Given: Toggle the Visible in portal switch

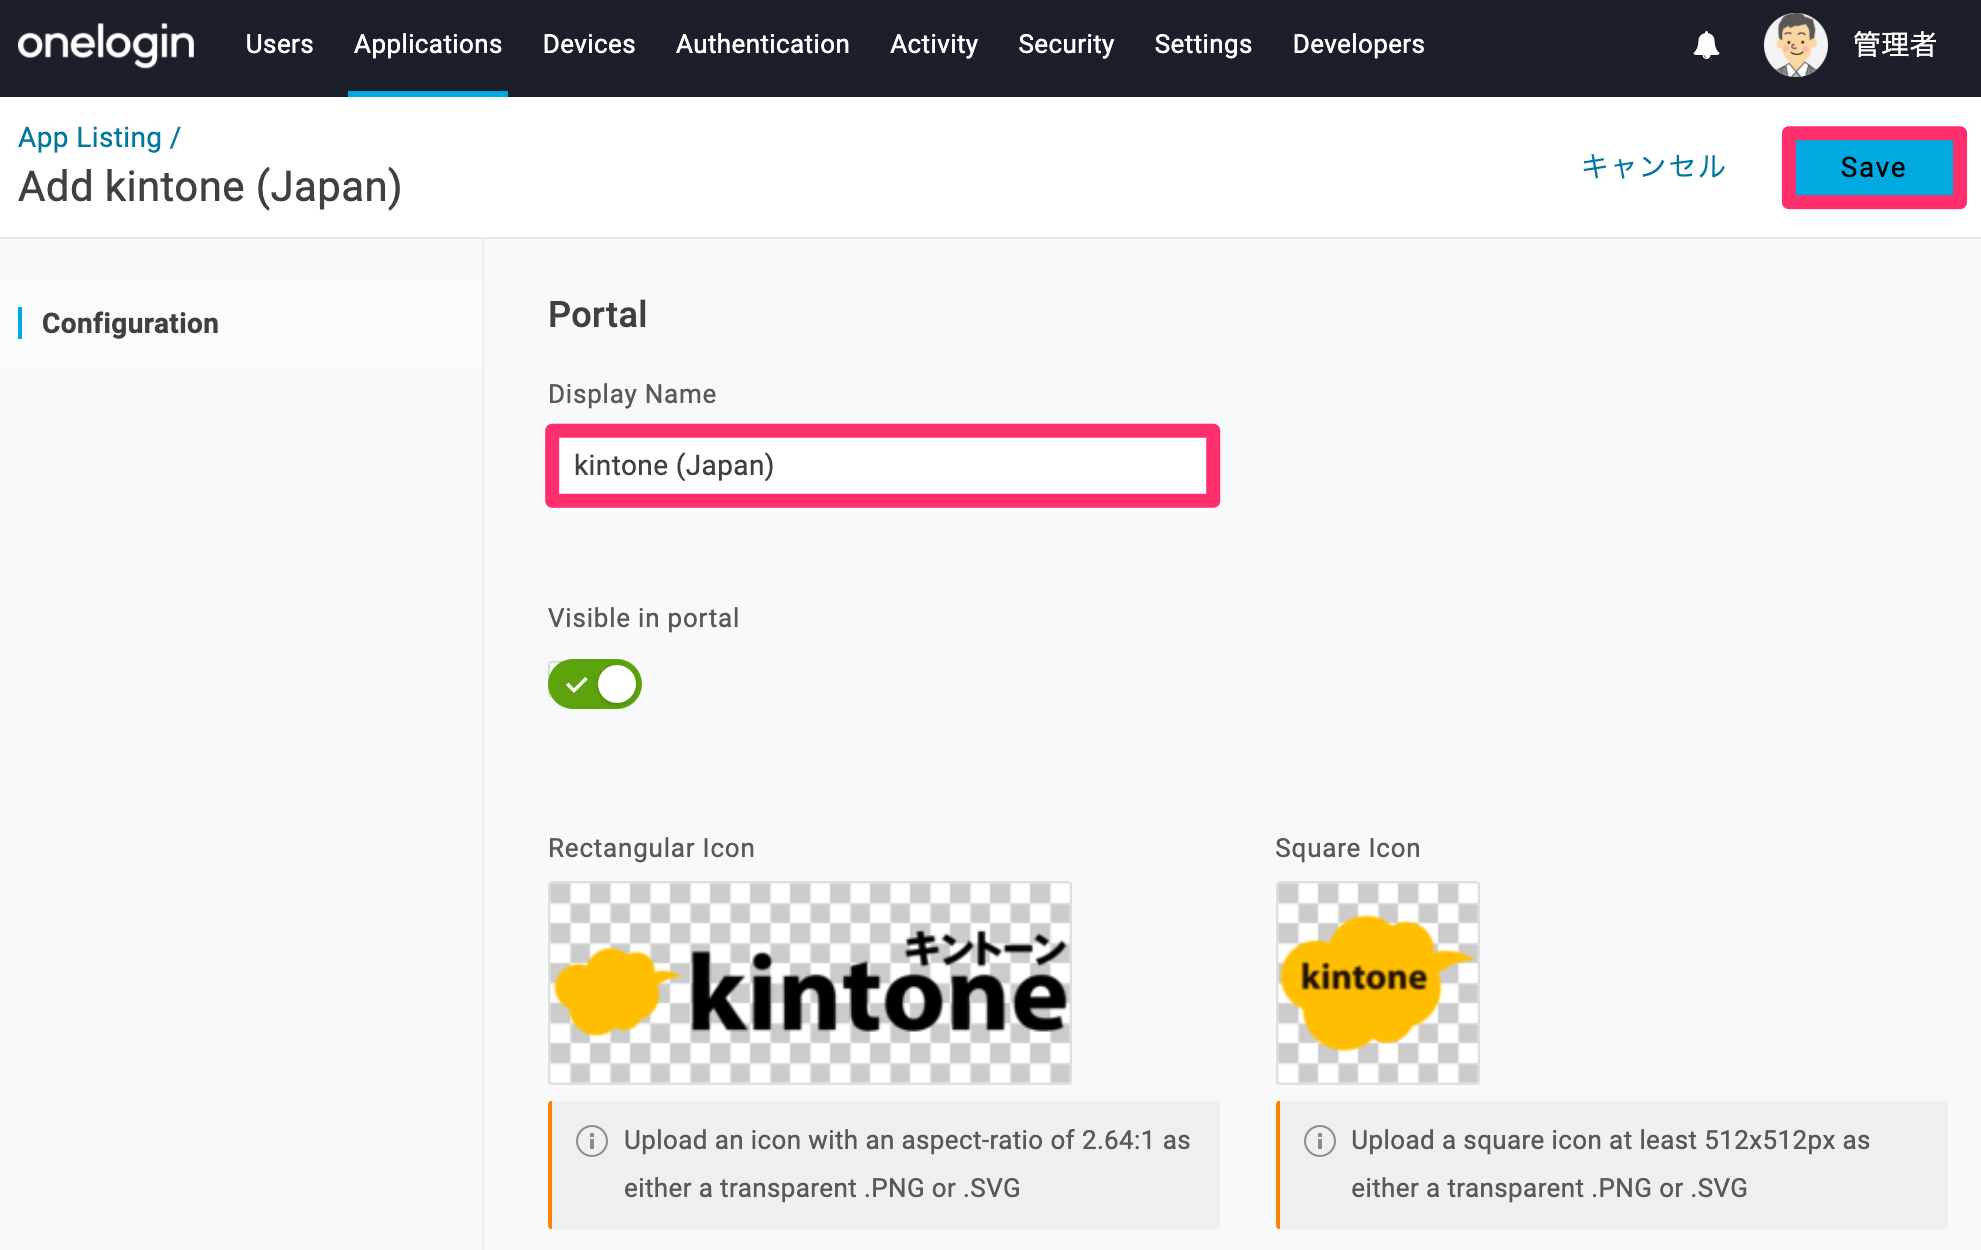Looking at the screenshot, I should tap(594, 684).
